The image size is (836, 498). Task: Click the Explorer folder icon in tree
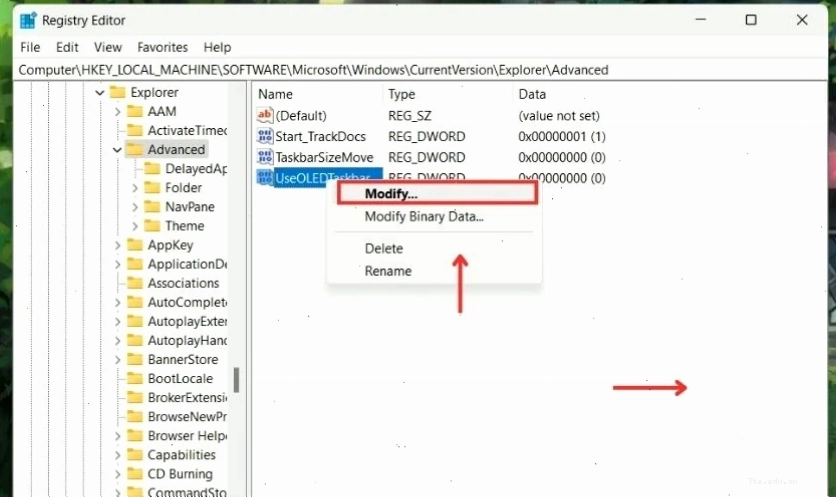[x=117, y=92]
